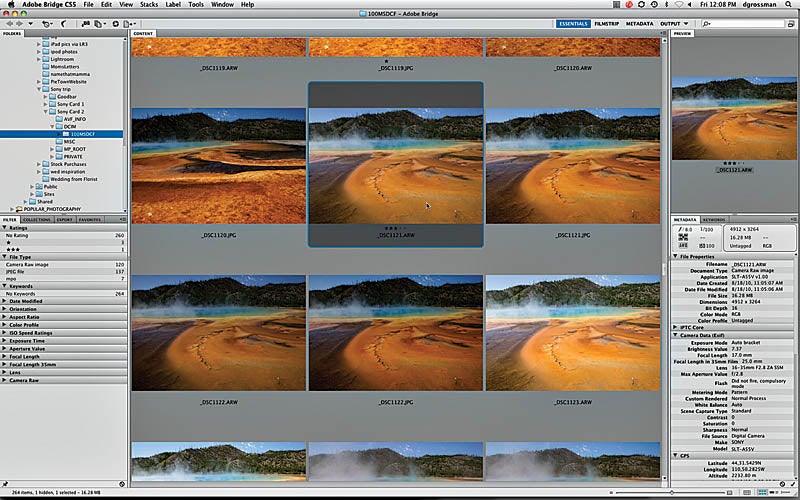The height and width of the screenshot is (500, 800).
Task: Switch to the Filmstrip workspace
Action: pyautogui.click(x=606, y=24)
